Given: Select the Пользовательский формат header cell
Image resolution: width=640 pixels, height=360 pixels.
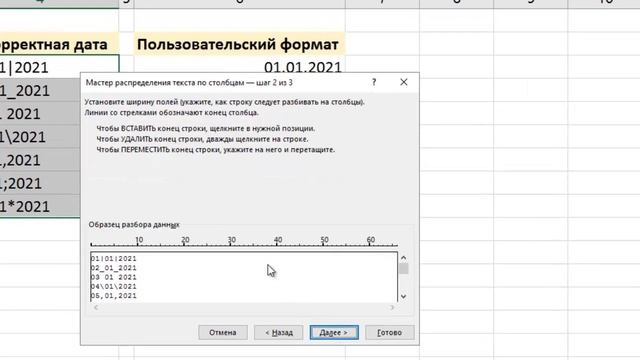Looking at the screenshot, I should [240, 44].
